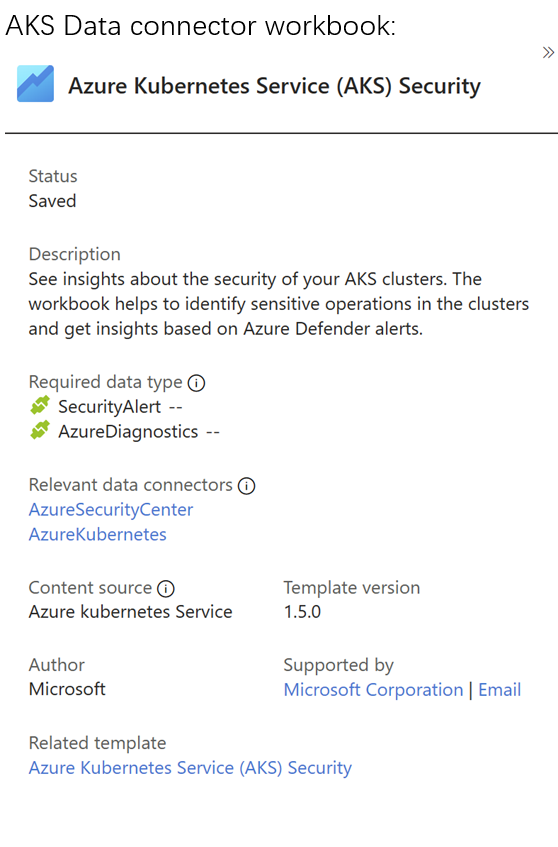Viewport: 558px width, 847px height.
Task: Open the Microsoft Corporation support link
Action: 373,689
